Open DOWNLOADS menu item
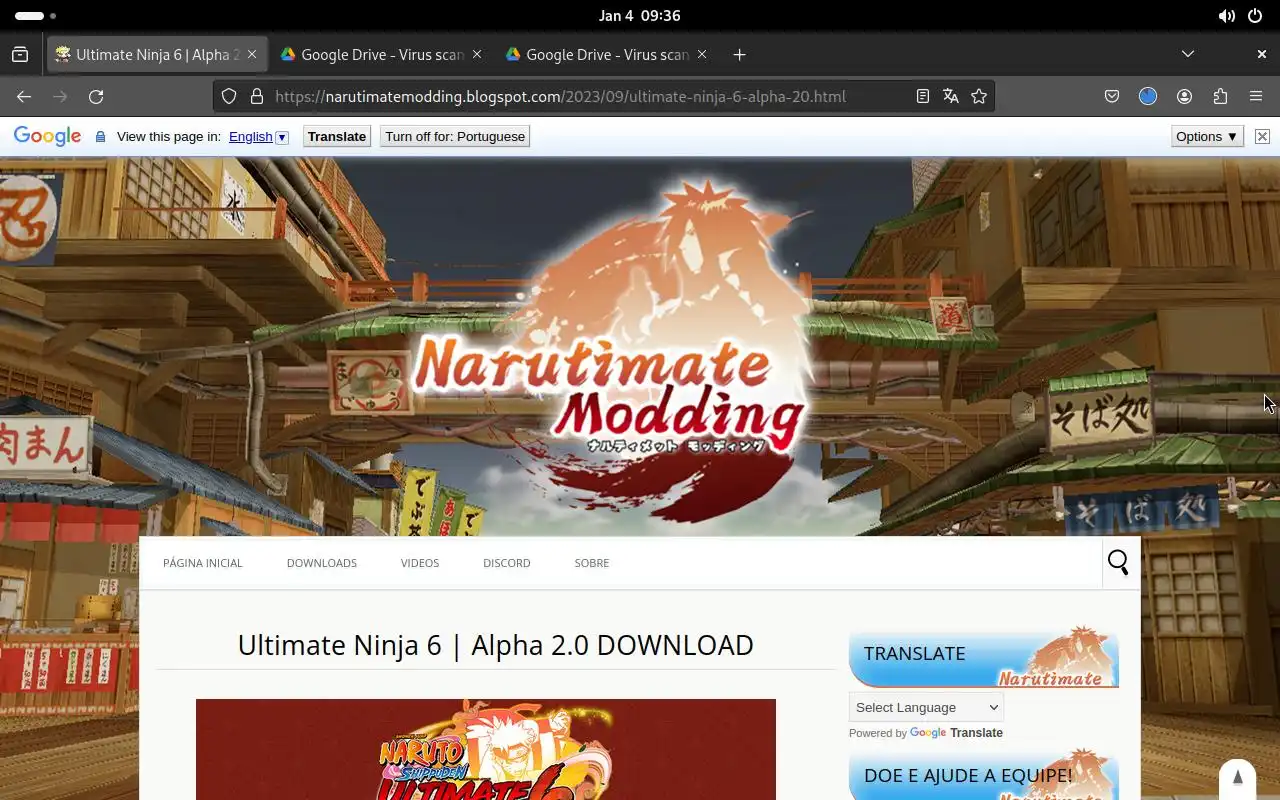 click(x=322, y=563)
